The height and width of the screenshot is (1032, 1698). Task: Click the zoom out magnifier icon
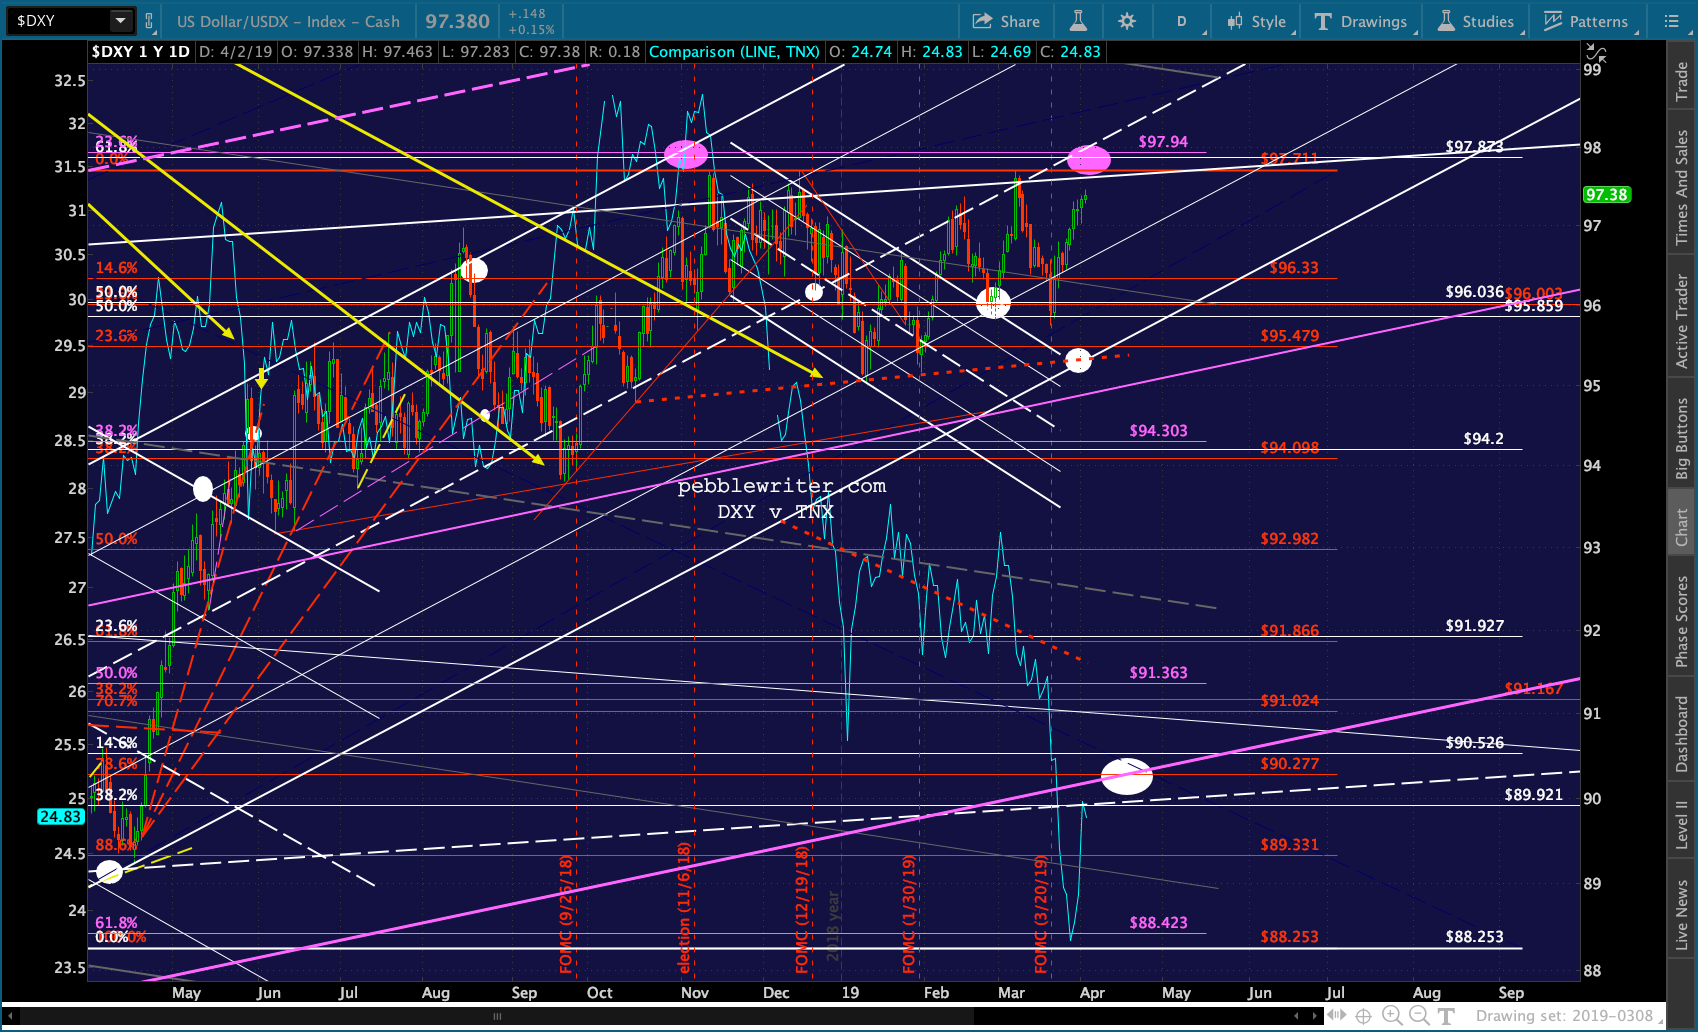pos(1419,1016)
